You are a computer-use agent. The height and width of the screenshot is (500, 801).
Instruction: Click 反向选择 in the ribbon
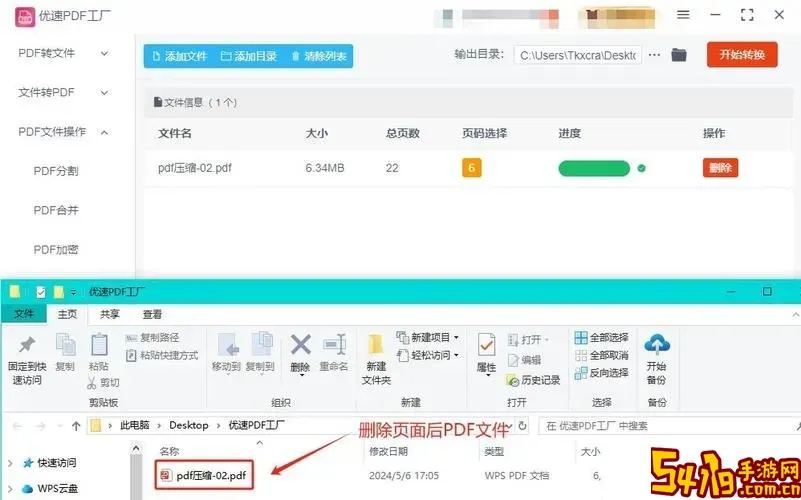pyautogui.click(x=602, y=373)
